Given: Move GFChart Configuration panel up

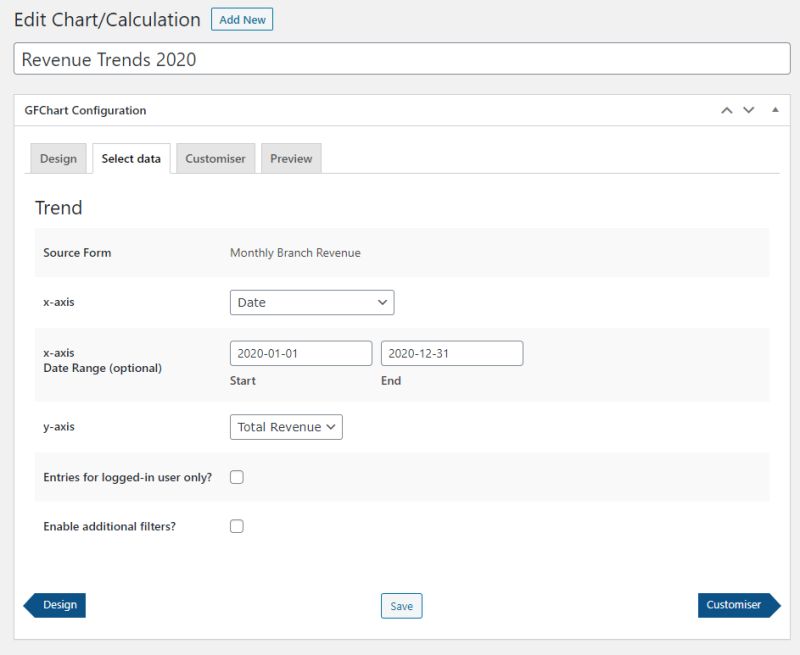Looking at the screenshot, I should point(727,110).
